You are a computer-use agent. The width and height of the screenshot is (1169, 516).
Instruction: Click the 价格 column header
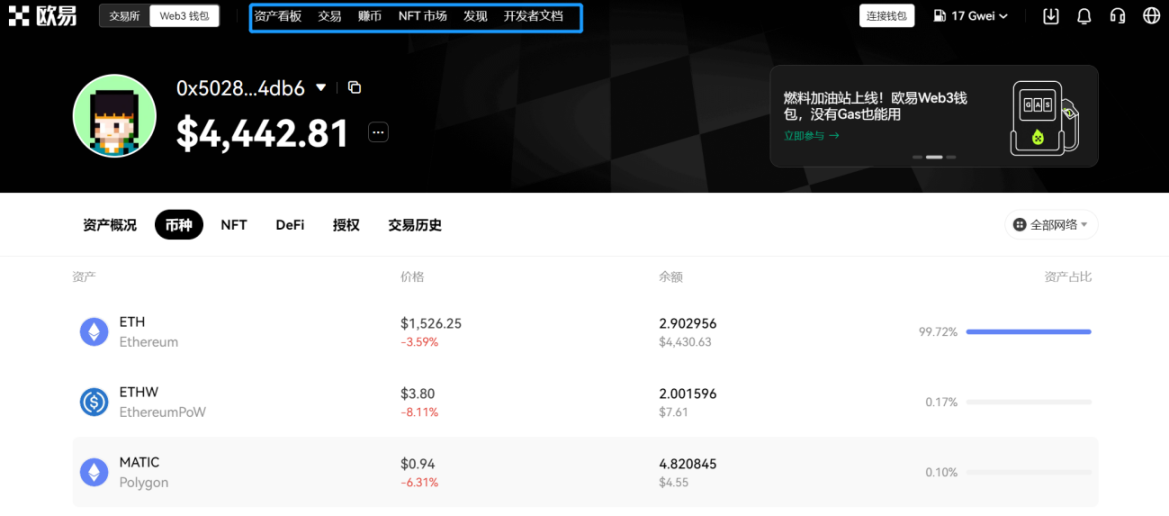(x=412, y=277)
